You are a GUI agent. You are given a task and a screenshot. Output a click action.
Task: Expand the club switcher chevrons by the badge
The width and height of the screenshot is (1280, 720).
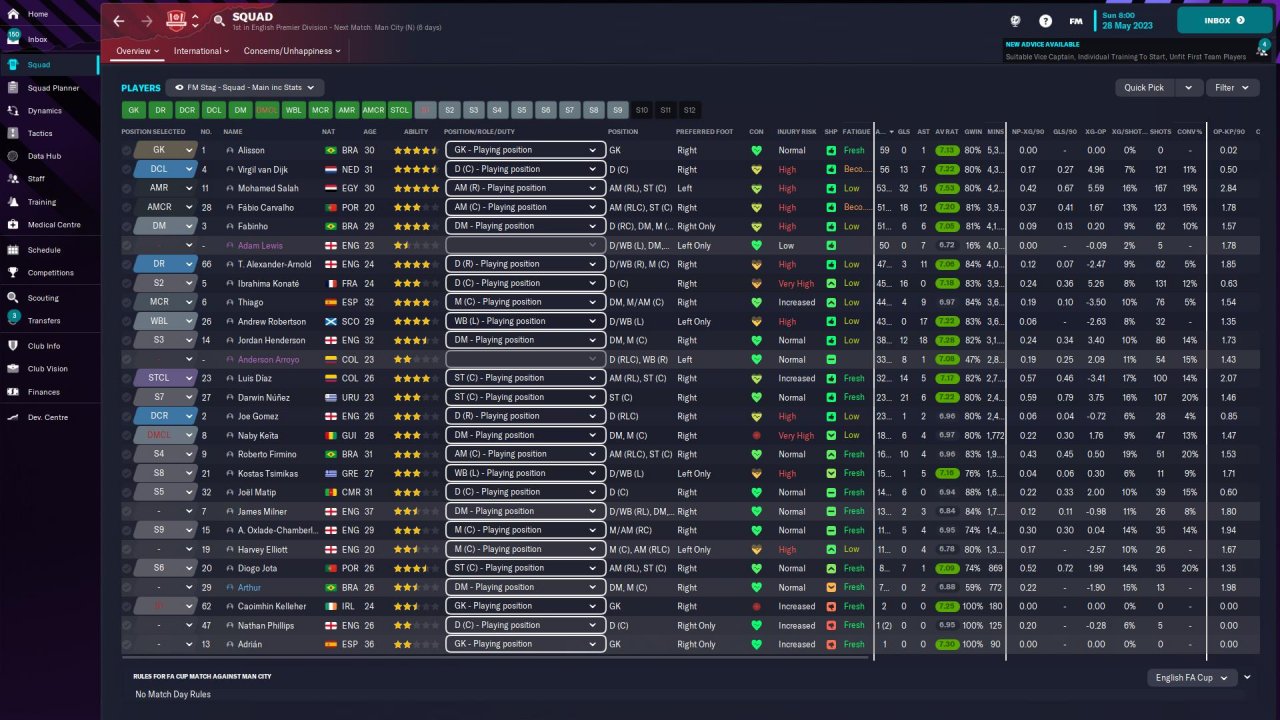tap(195, 20)
